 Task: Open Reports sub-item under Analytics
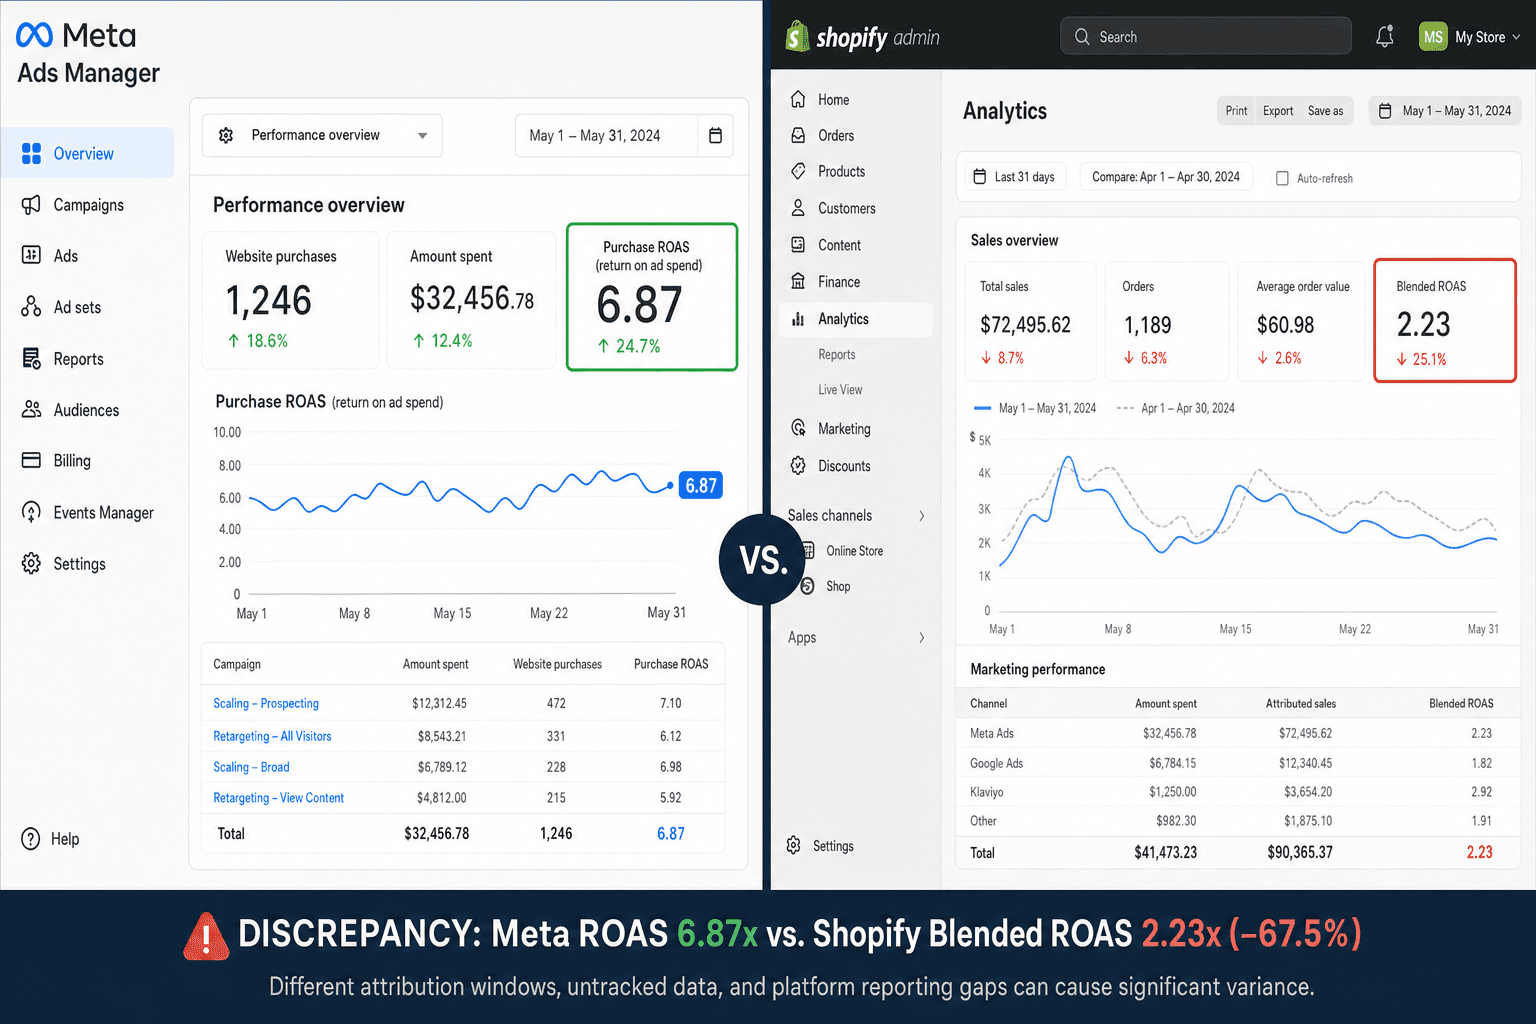837,354
